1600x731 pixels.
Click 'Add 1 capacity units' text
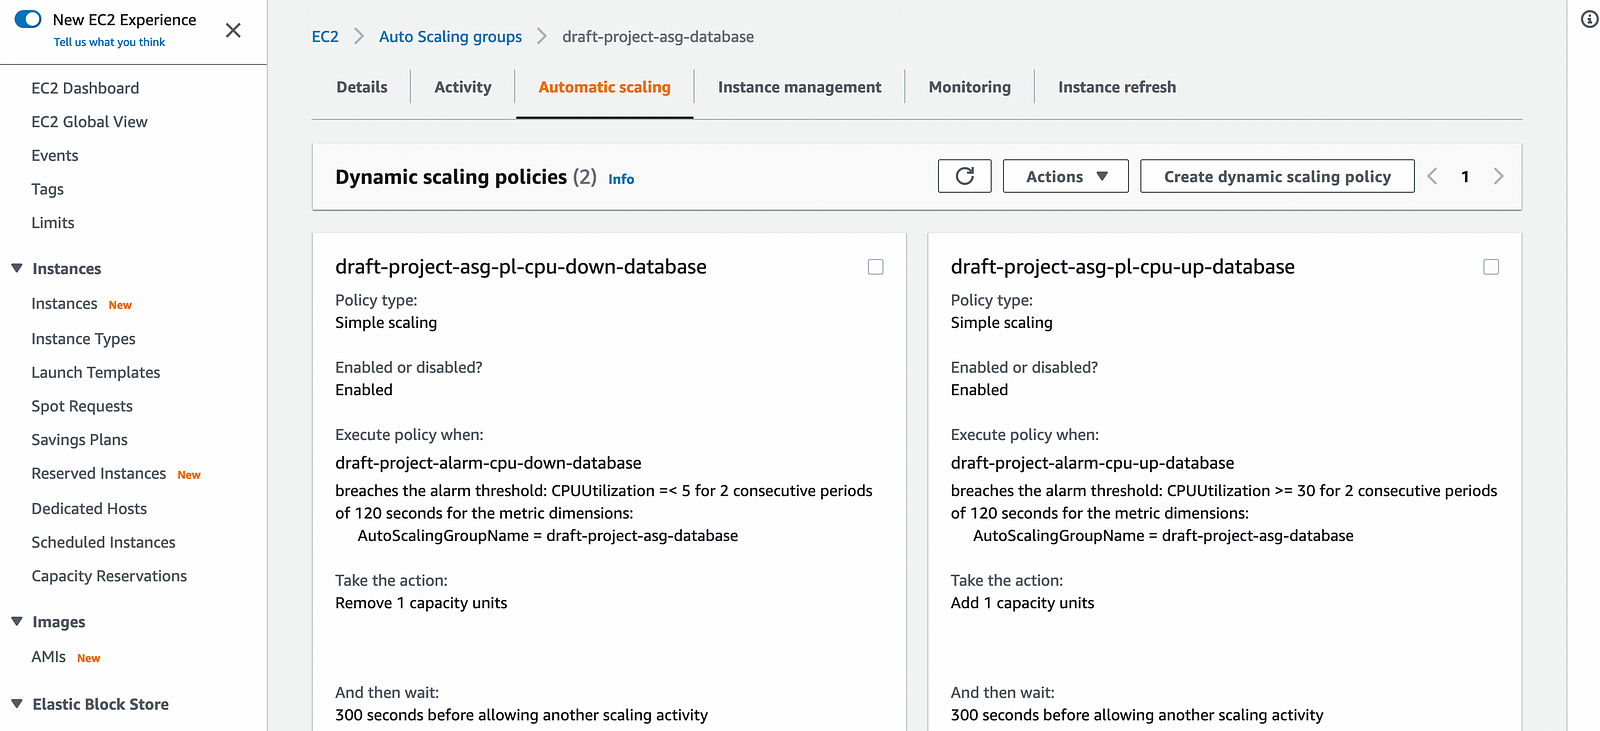(x=1022, y=603)
